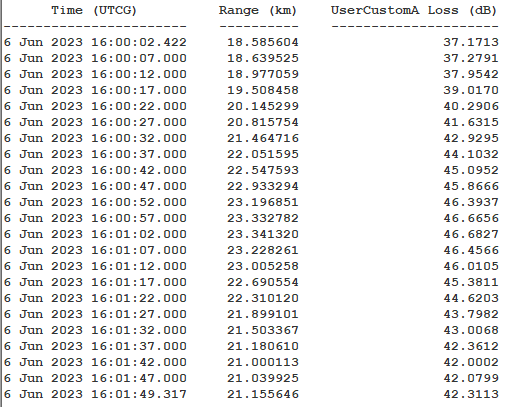Click maximum range value 23.341320

(x=263, y=234)
